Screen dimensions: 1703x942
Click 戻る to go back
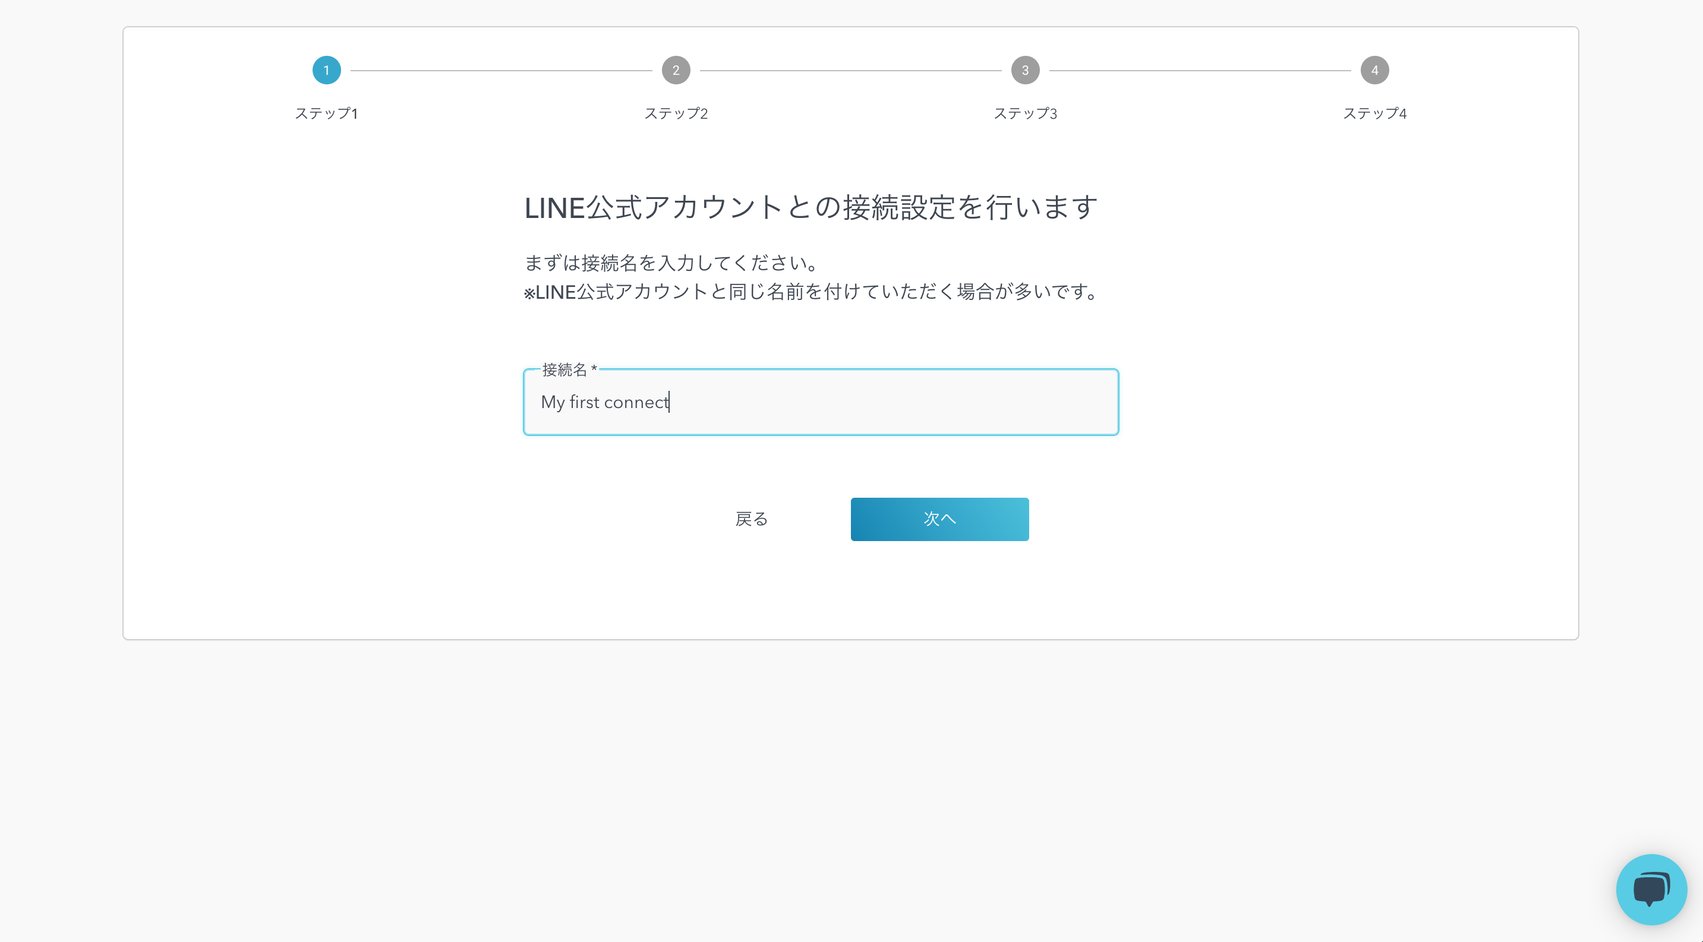(751, 519)
